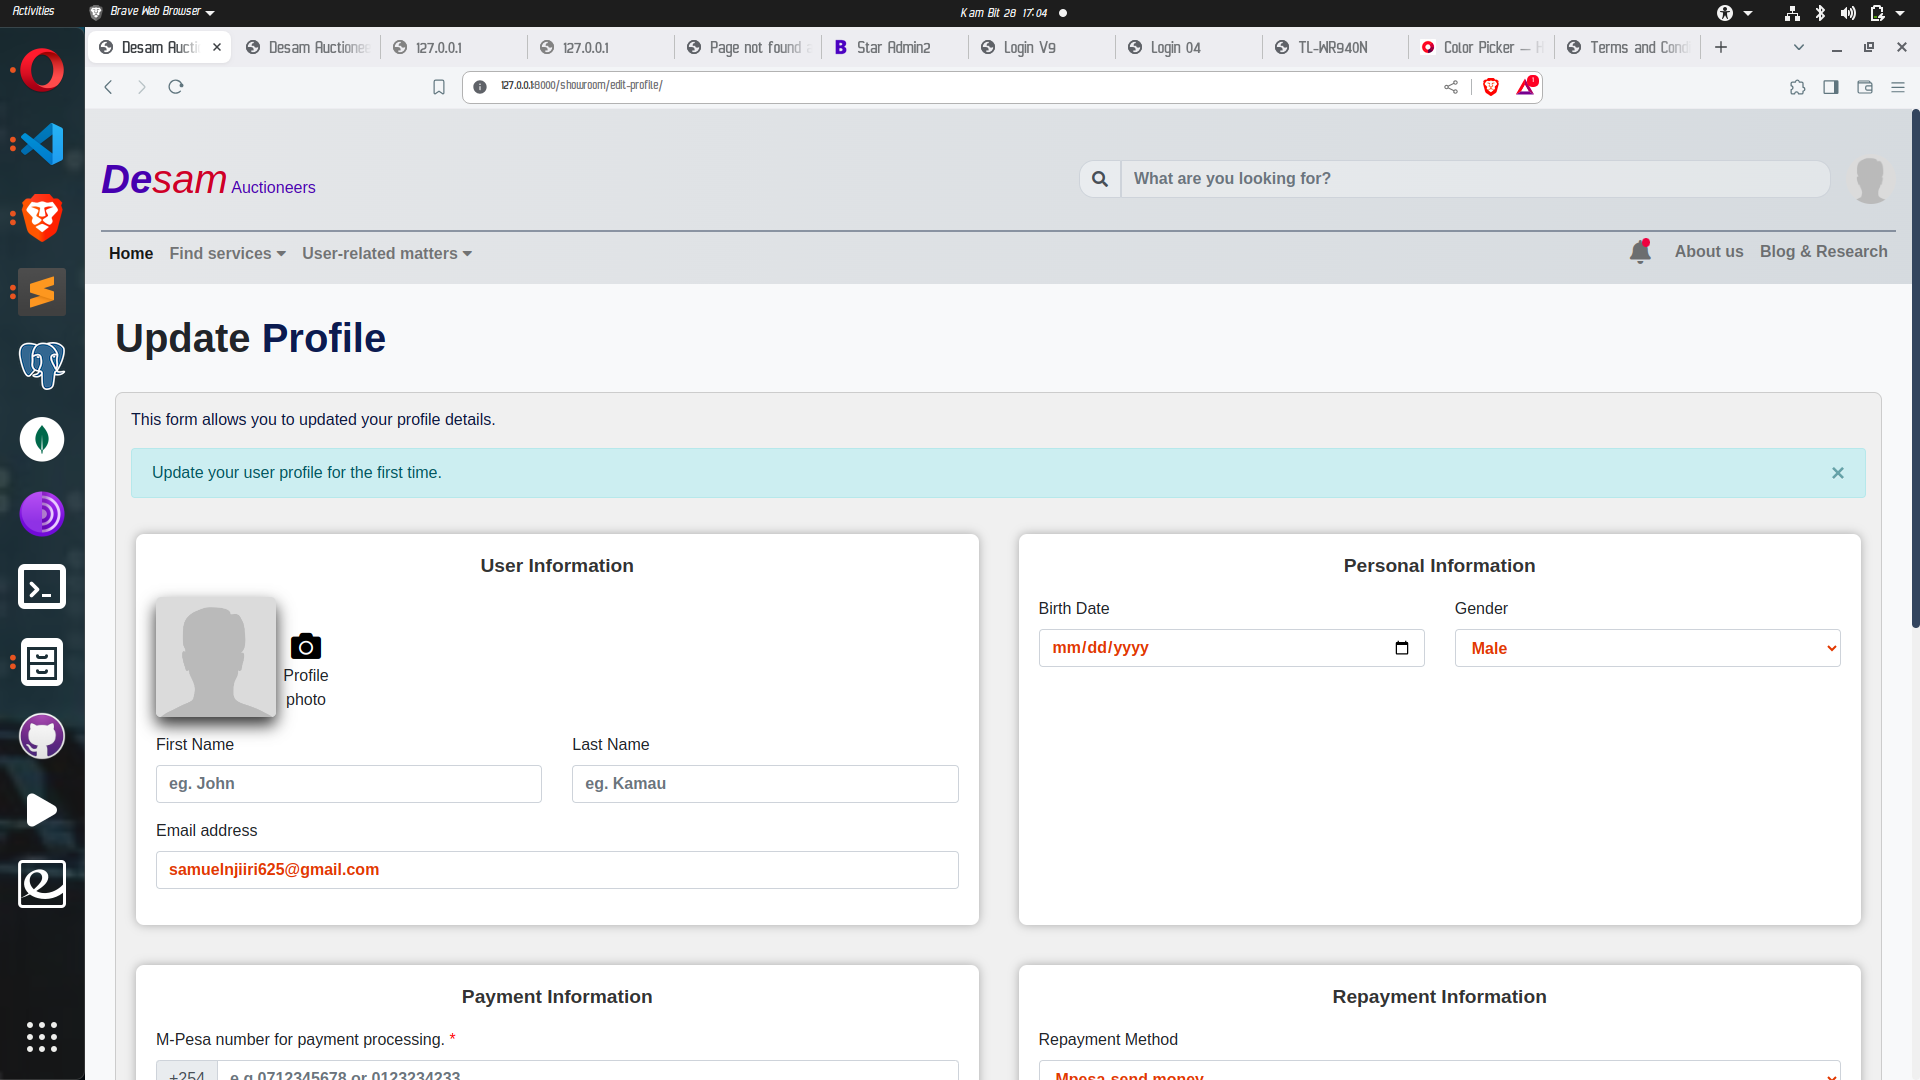Expand Find services menu

[x=227, y=254]
